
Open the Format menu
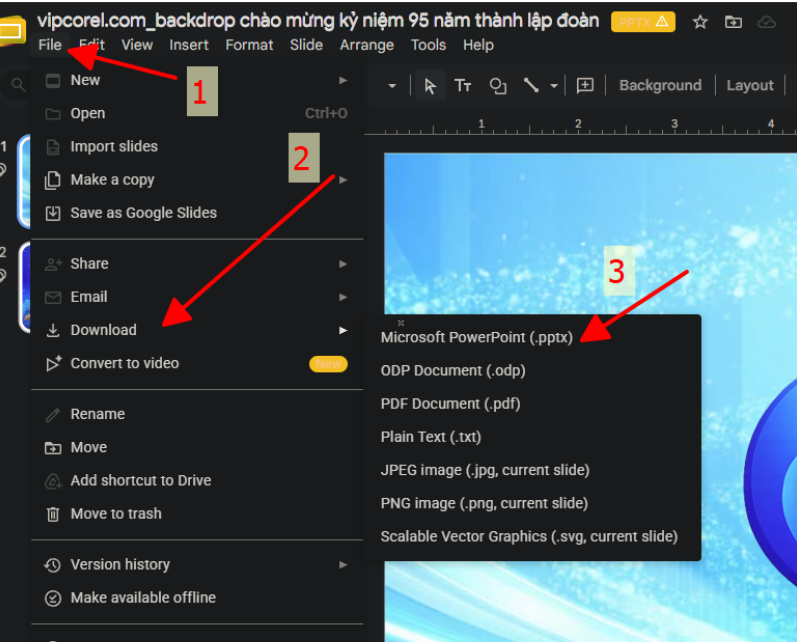(x=249, y=45)
